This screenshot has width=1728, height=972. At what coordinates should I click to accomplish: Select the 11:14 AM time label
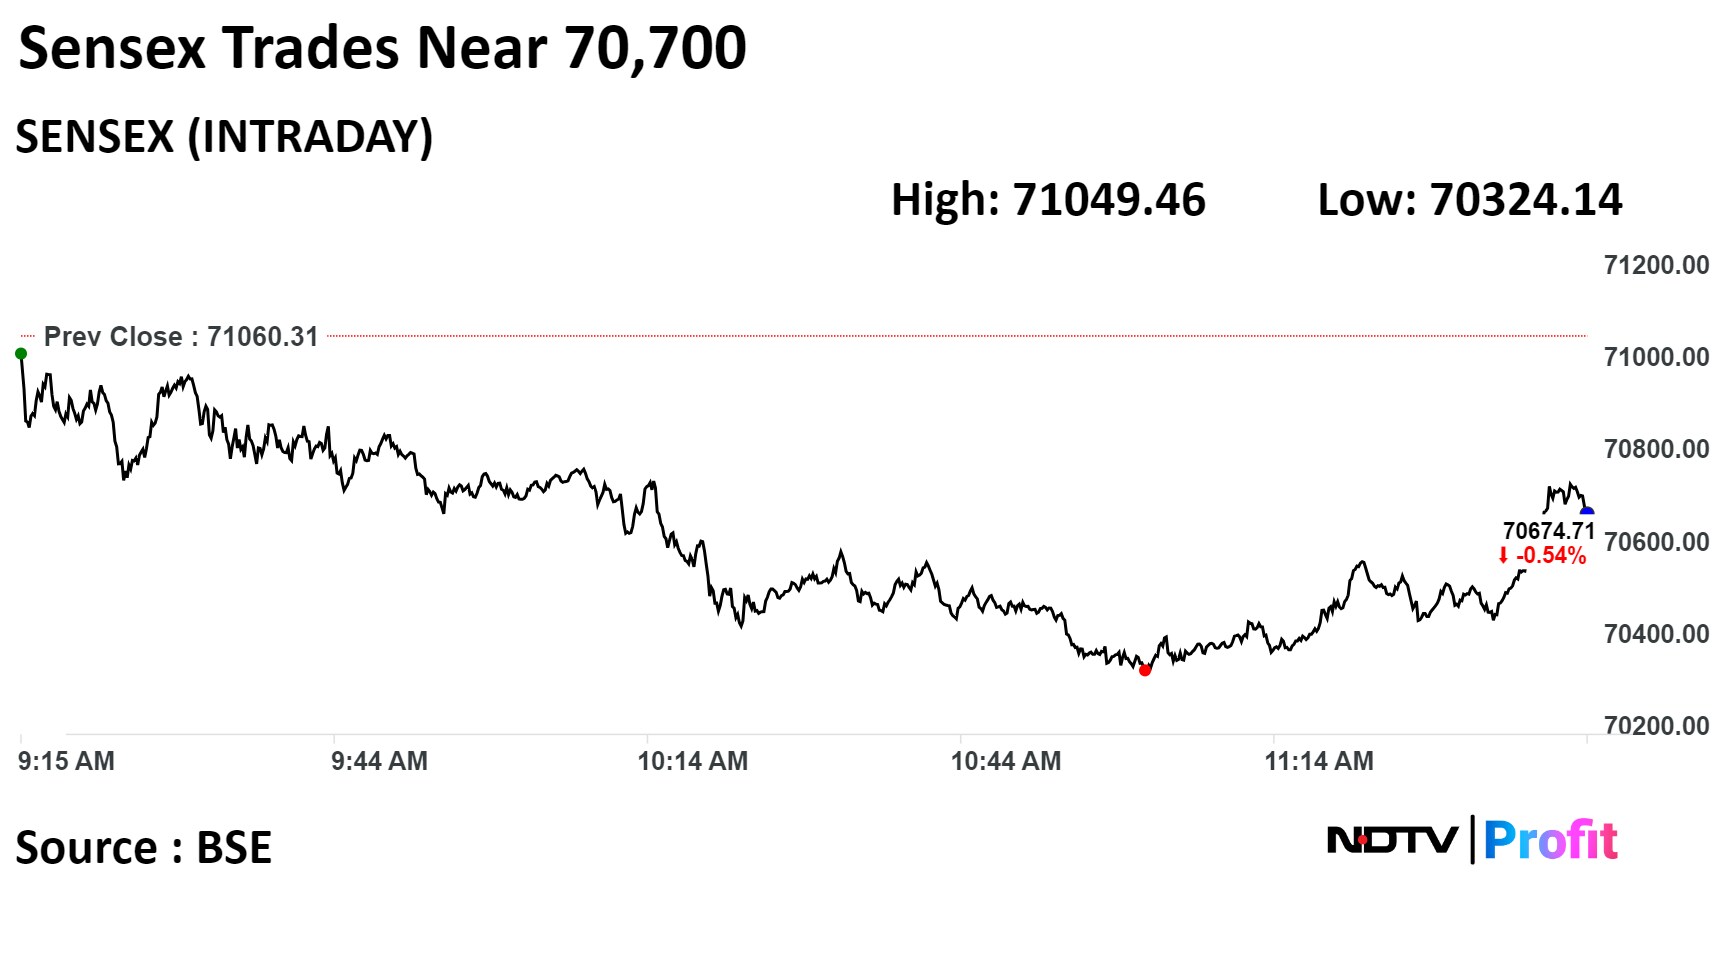pos(1318,761)
